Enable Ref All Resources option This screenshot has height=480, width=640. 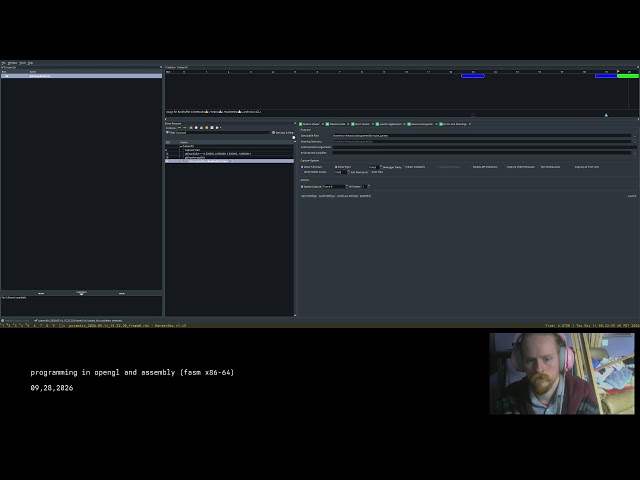[x=549, y=167]
